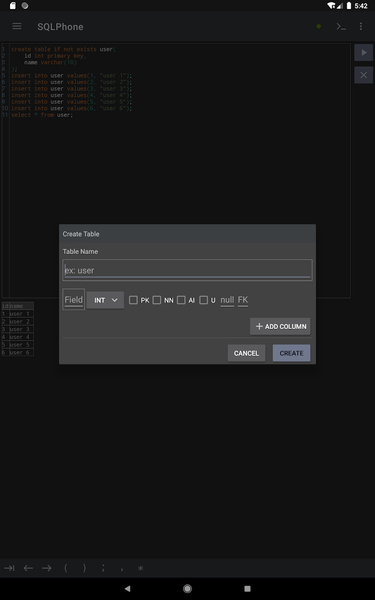Cancel the Create Table dialog
Viewport: 375px width, 600px height.
[x=246, y=353]
